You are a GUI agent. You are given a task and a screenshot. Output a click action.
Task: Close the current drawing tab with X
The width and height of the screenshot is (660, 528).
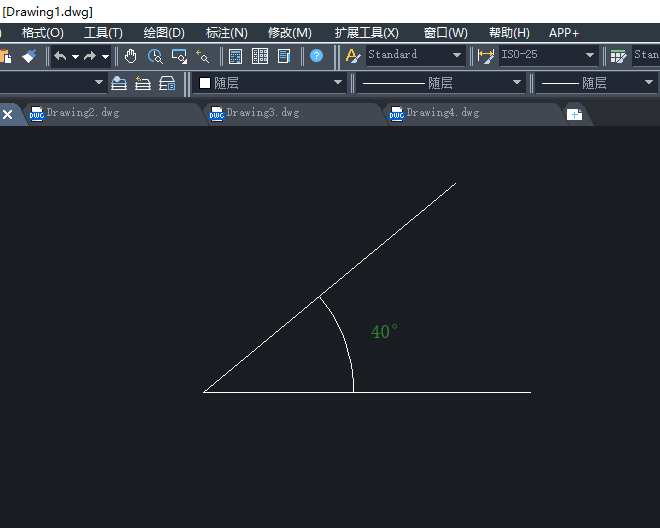pyautogui.click(x=8, y=114)
